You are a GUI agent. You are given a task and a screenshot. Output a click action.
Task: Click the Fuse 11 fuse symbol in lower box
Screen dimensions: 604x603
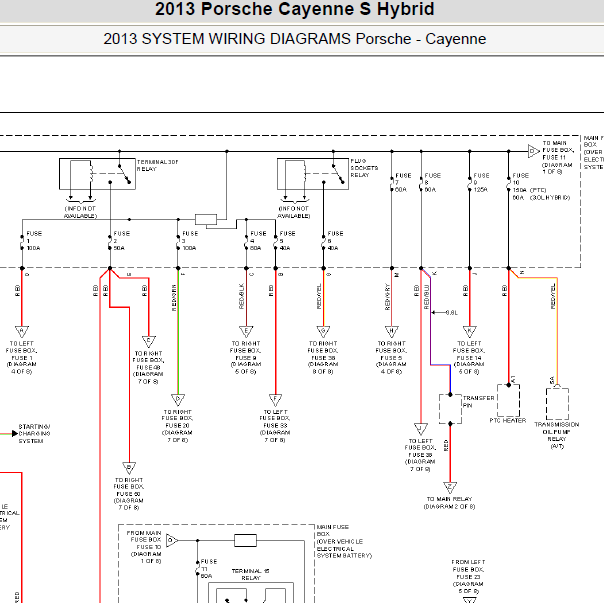point(198,569)
